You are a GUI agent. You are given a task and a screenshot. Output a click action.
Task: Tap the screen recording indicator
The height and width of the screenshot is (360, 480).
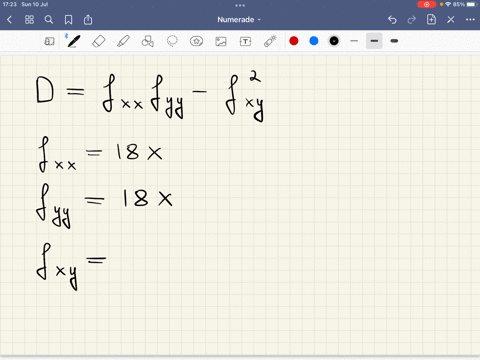(x=426, y=4)
